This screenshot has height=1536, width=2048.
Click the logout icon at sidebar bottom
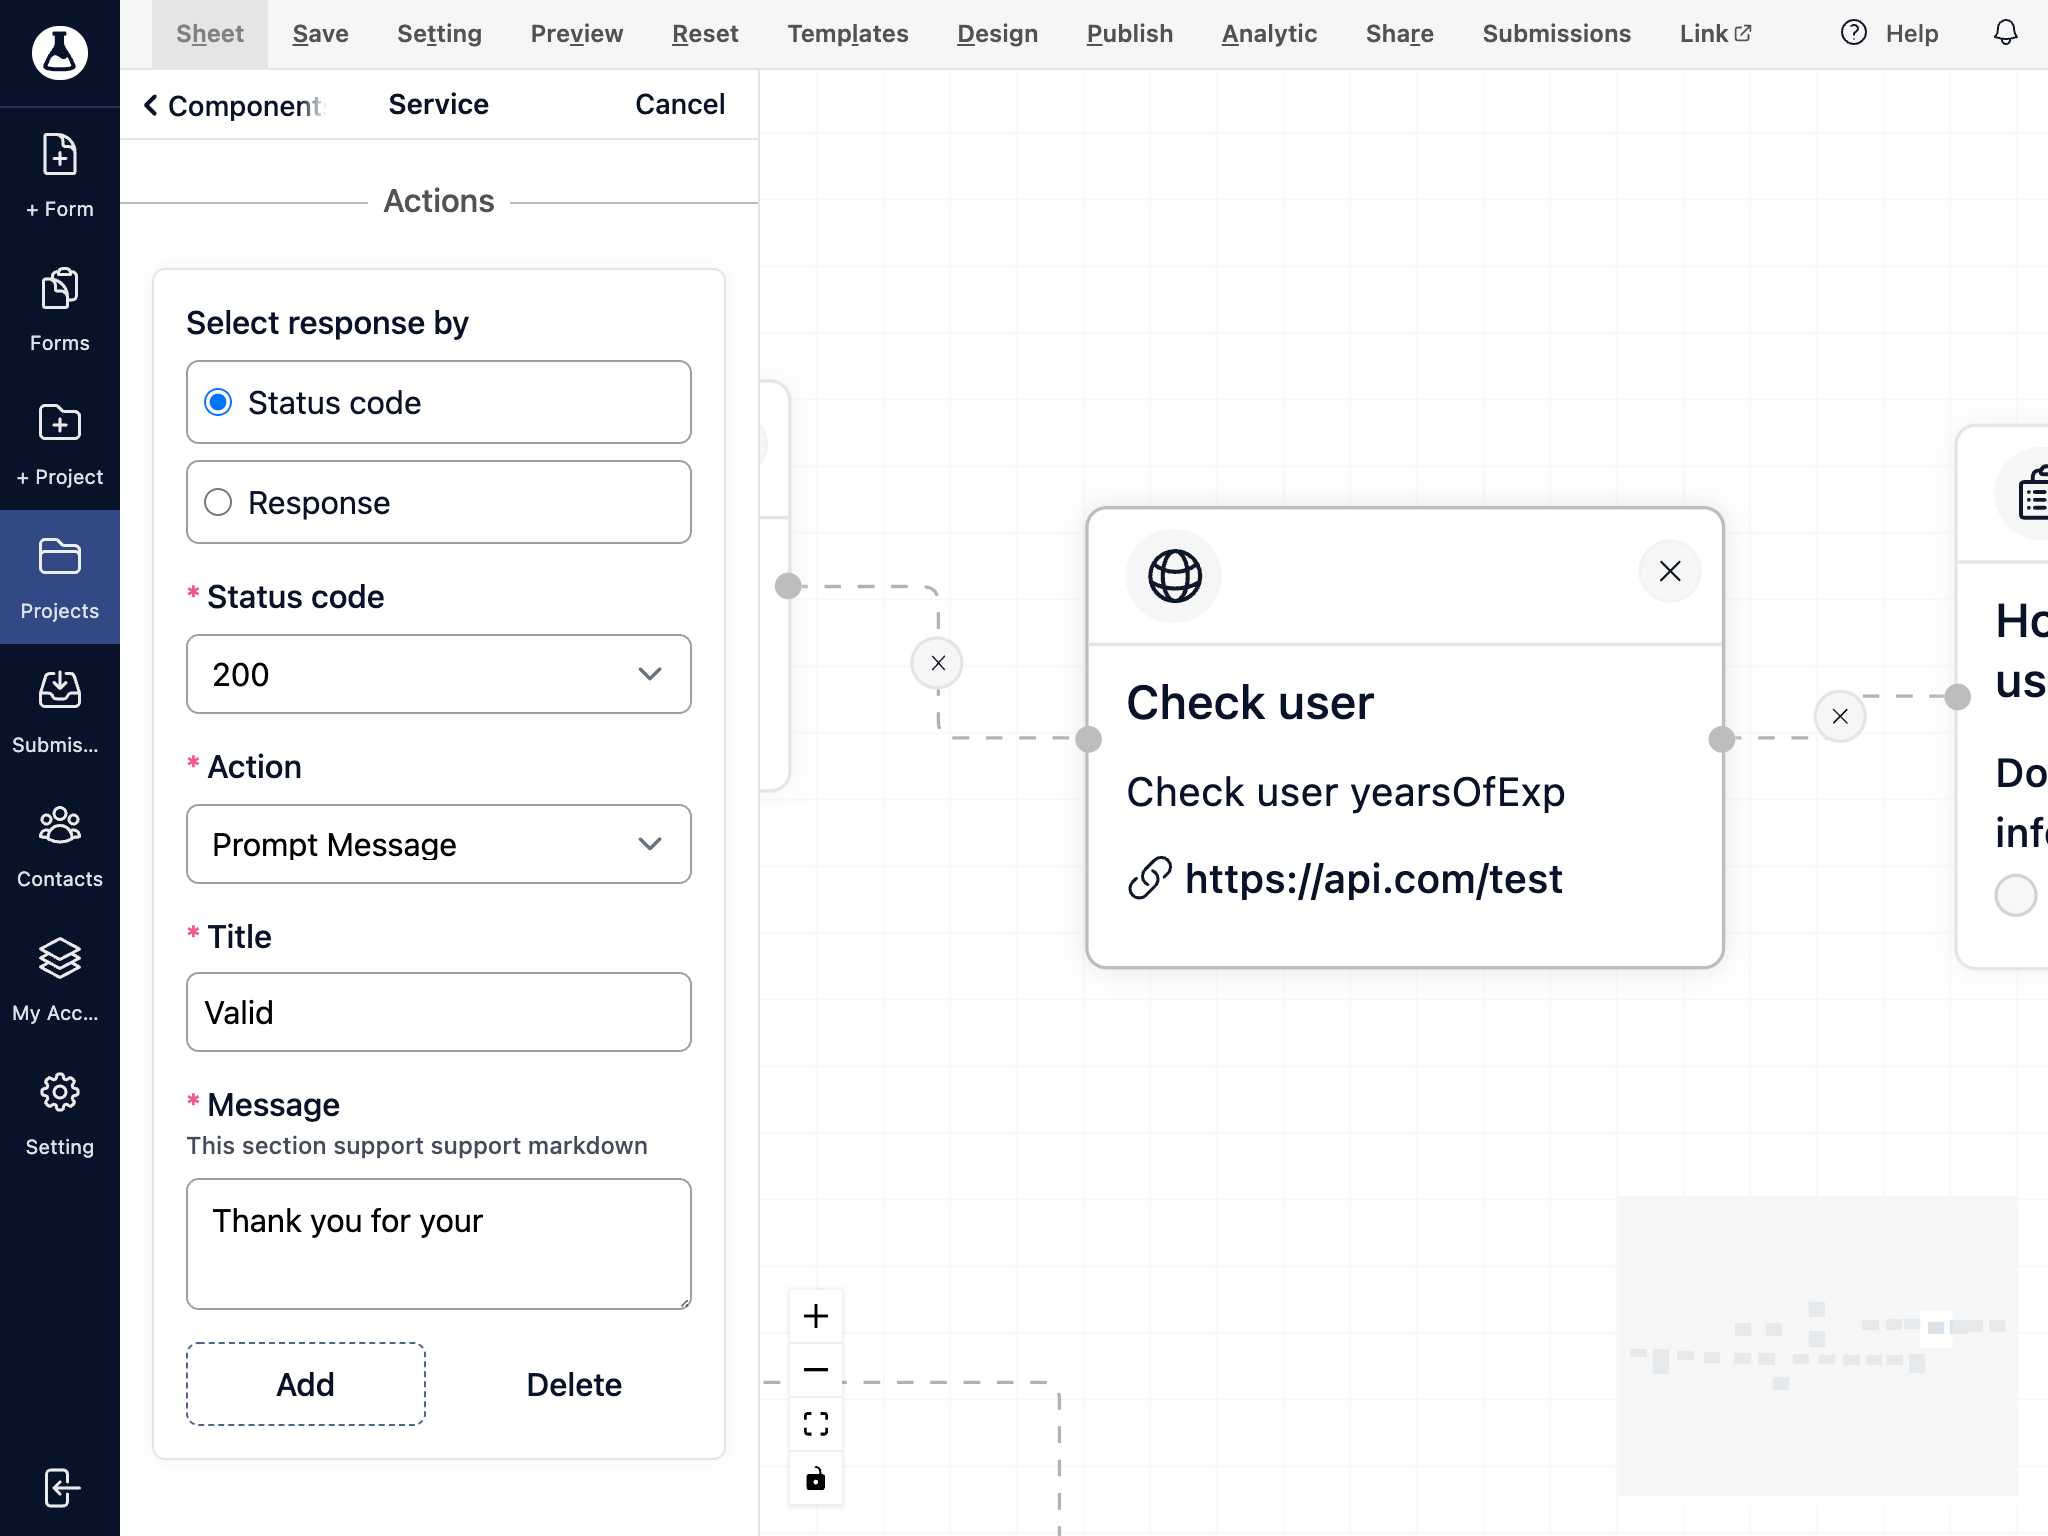60,1488
